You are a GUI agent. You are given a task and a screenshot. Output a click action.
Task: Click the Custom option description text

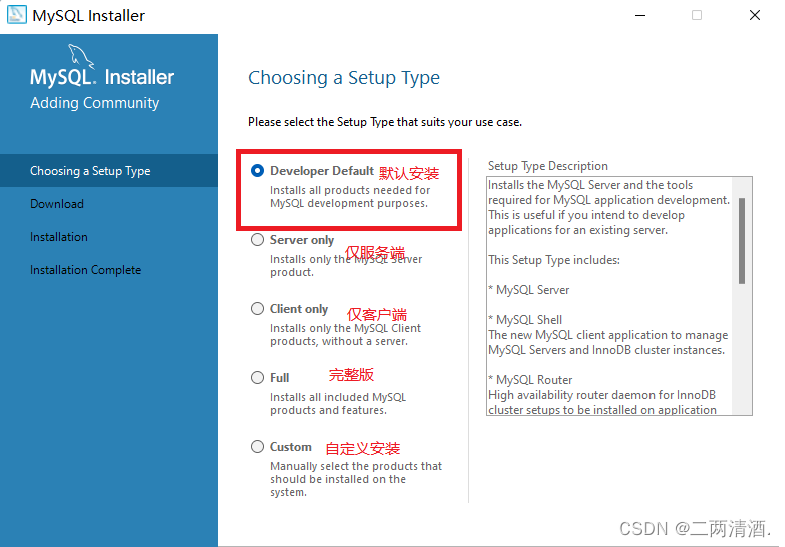[x=356, y=479]
